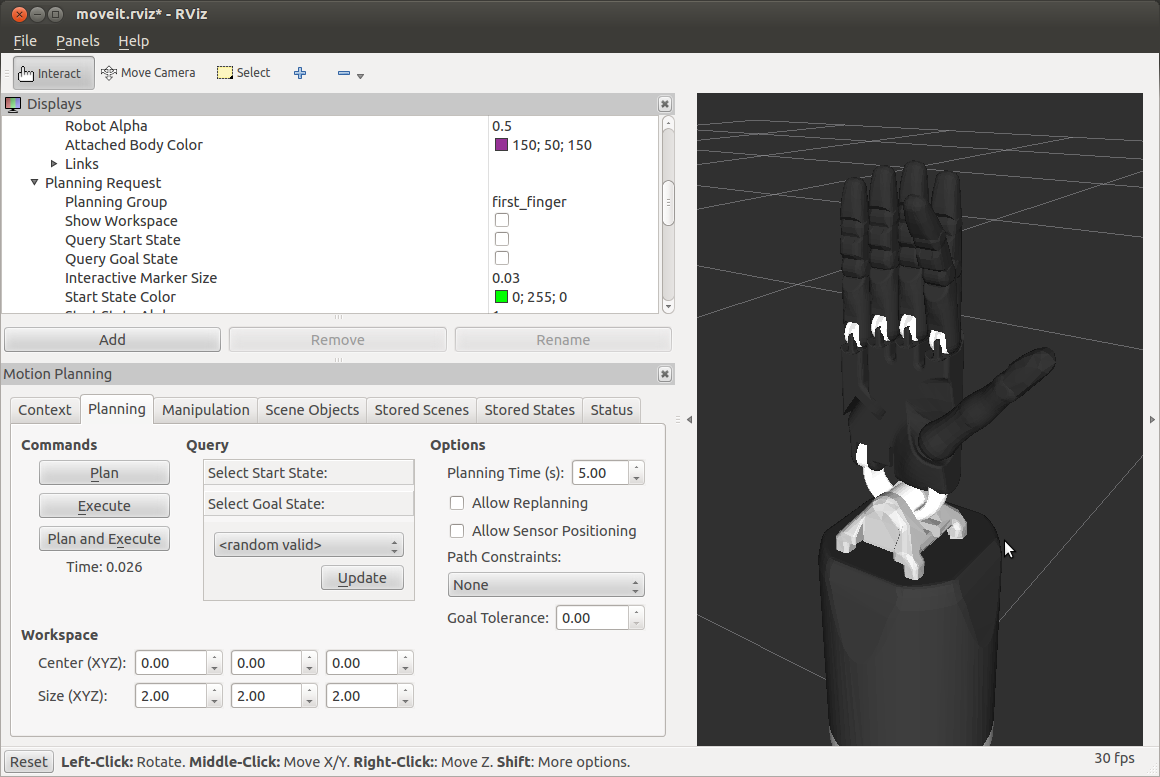Enable the Allow Replanning checkbox

click(x=457, y=503)
